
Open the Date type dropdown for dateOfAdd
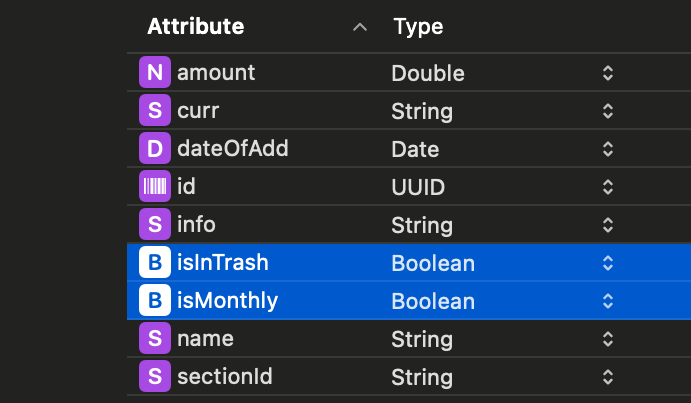tap(607, 149)
